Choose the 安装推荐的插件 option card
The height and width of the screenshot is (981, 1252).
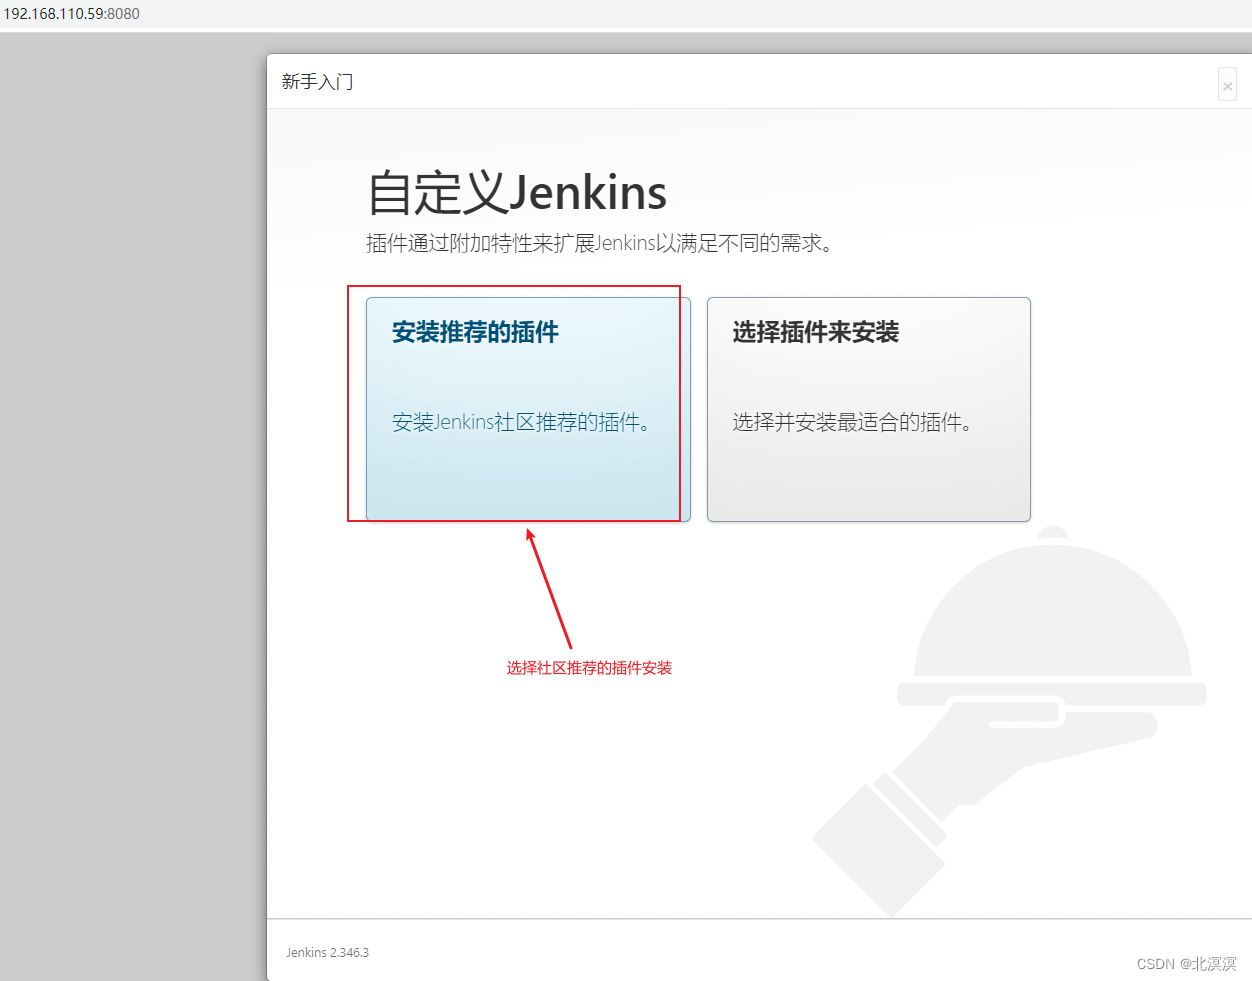[528, 409]
